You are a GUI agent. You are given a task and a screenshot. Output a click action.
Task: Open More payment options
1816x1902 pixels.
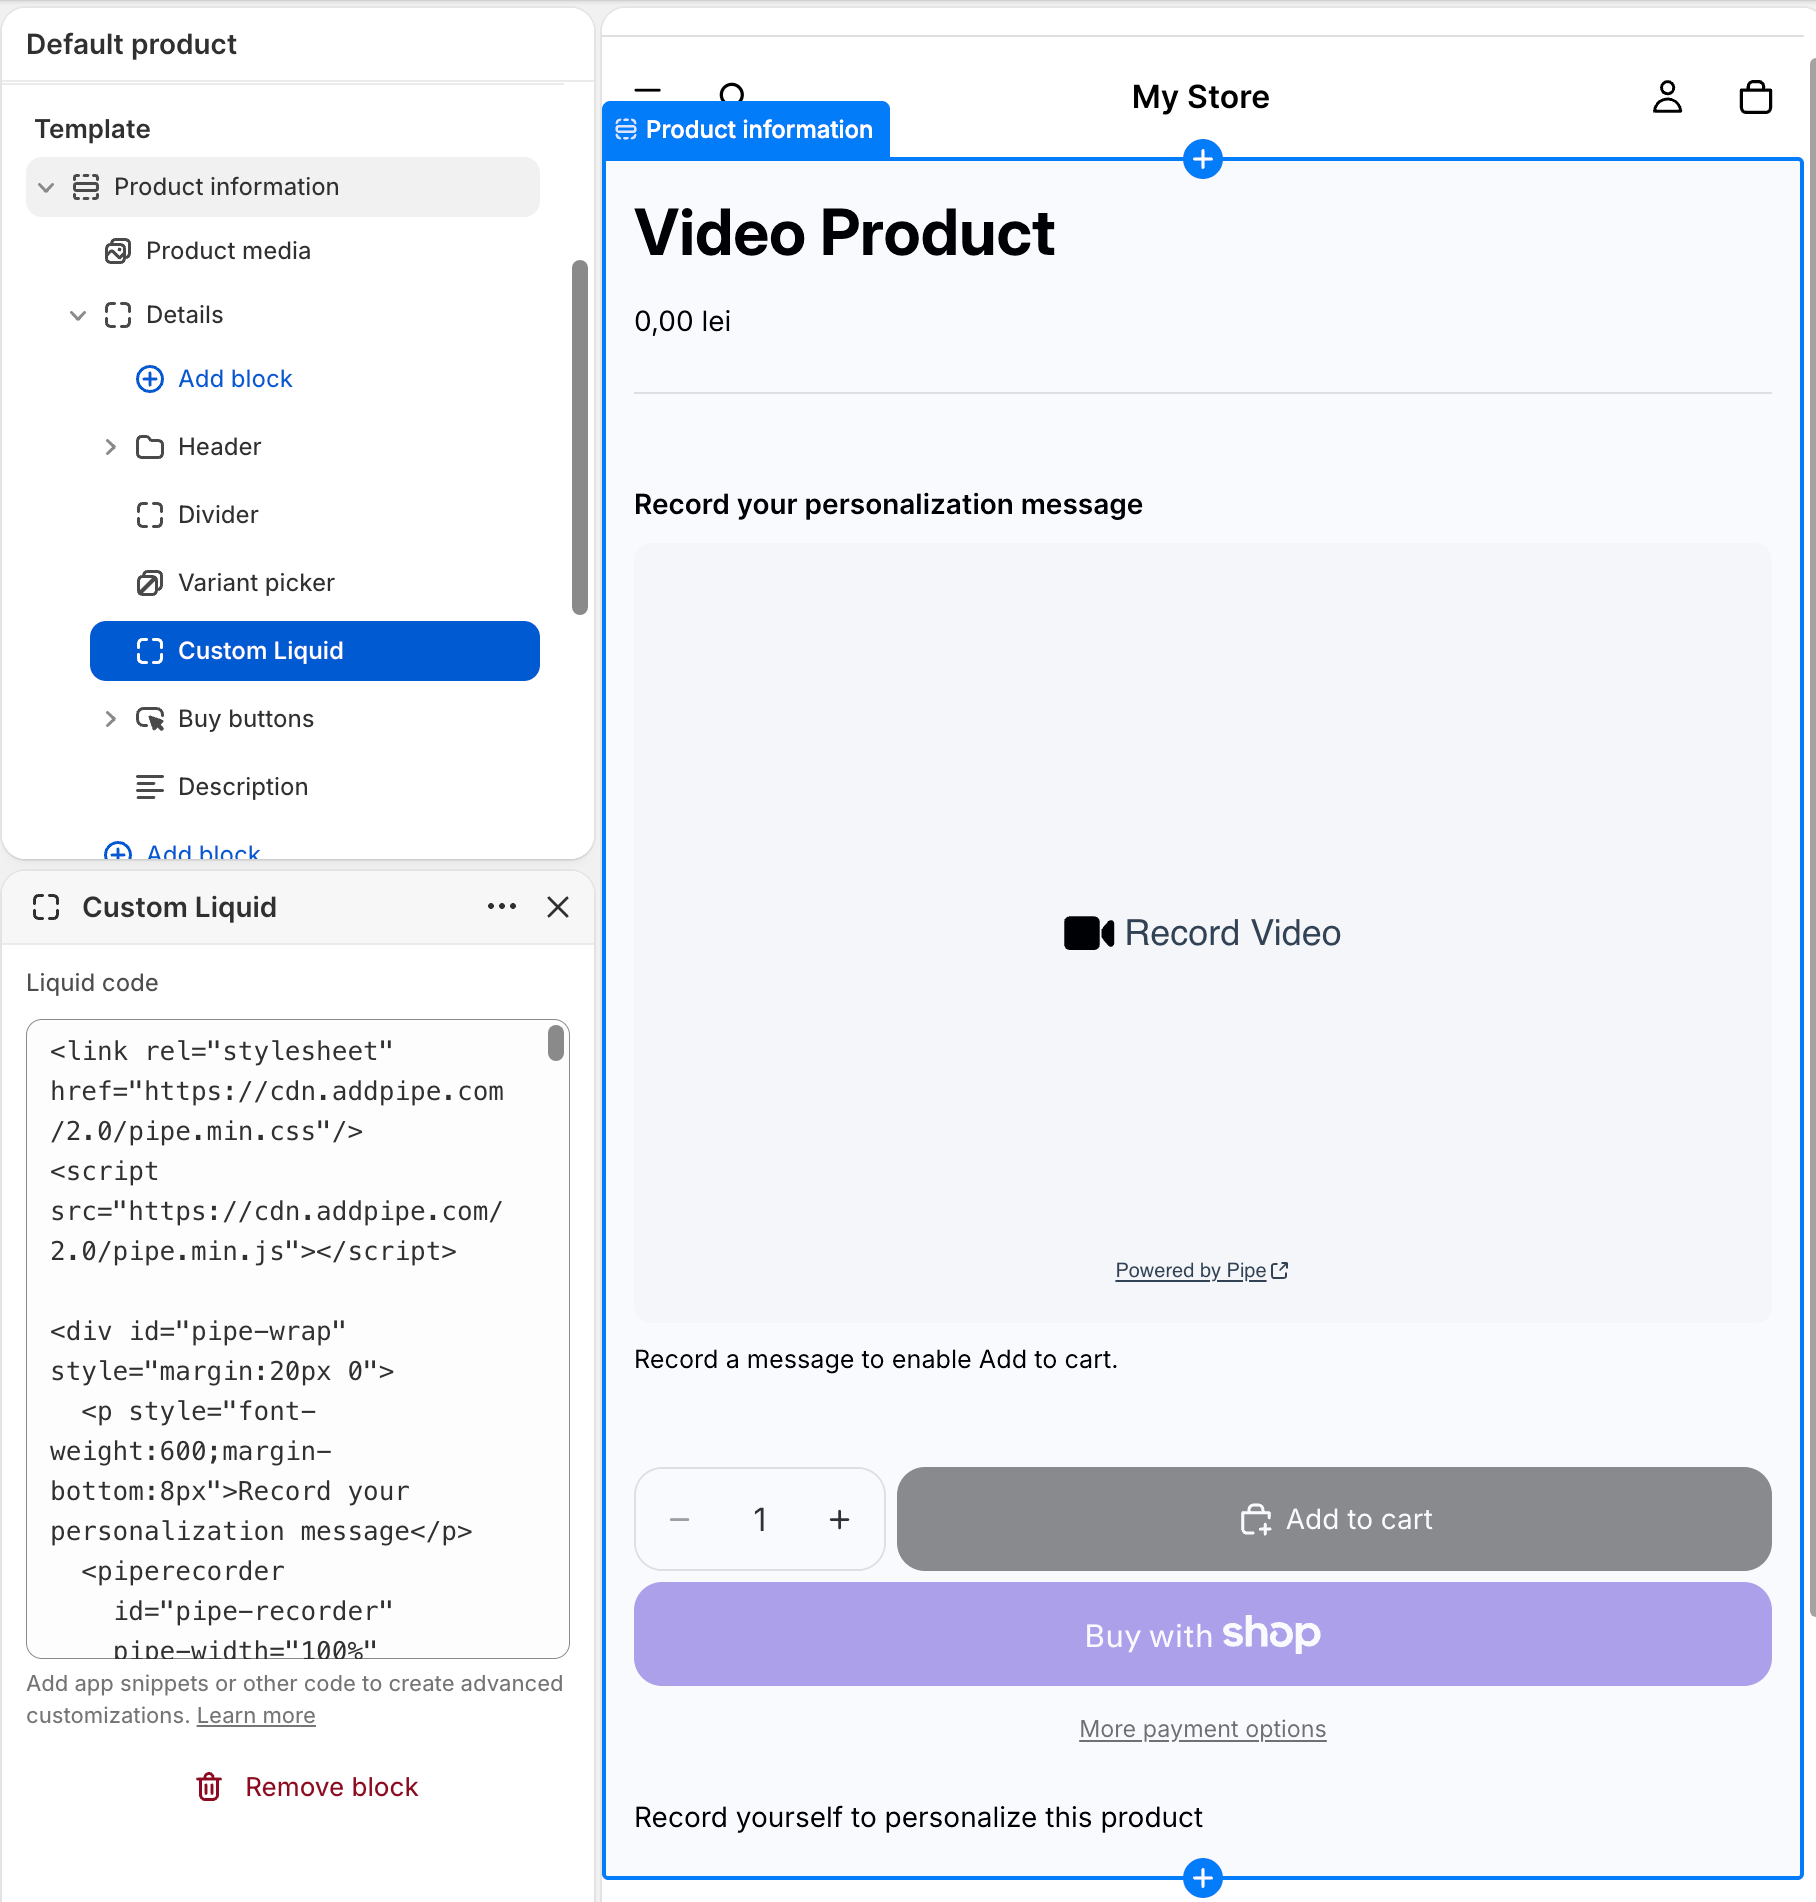point(1203,1729)
